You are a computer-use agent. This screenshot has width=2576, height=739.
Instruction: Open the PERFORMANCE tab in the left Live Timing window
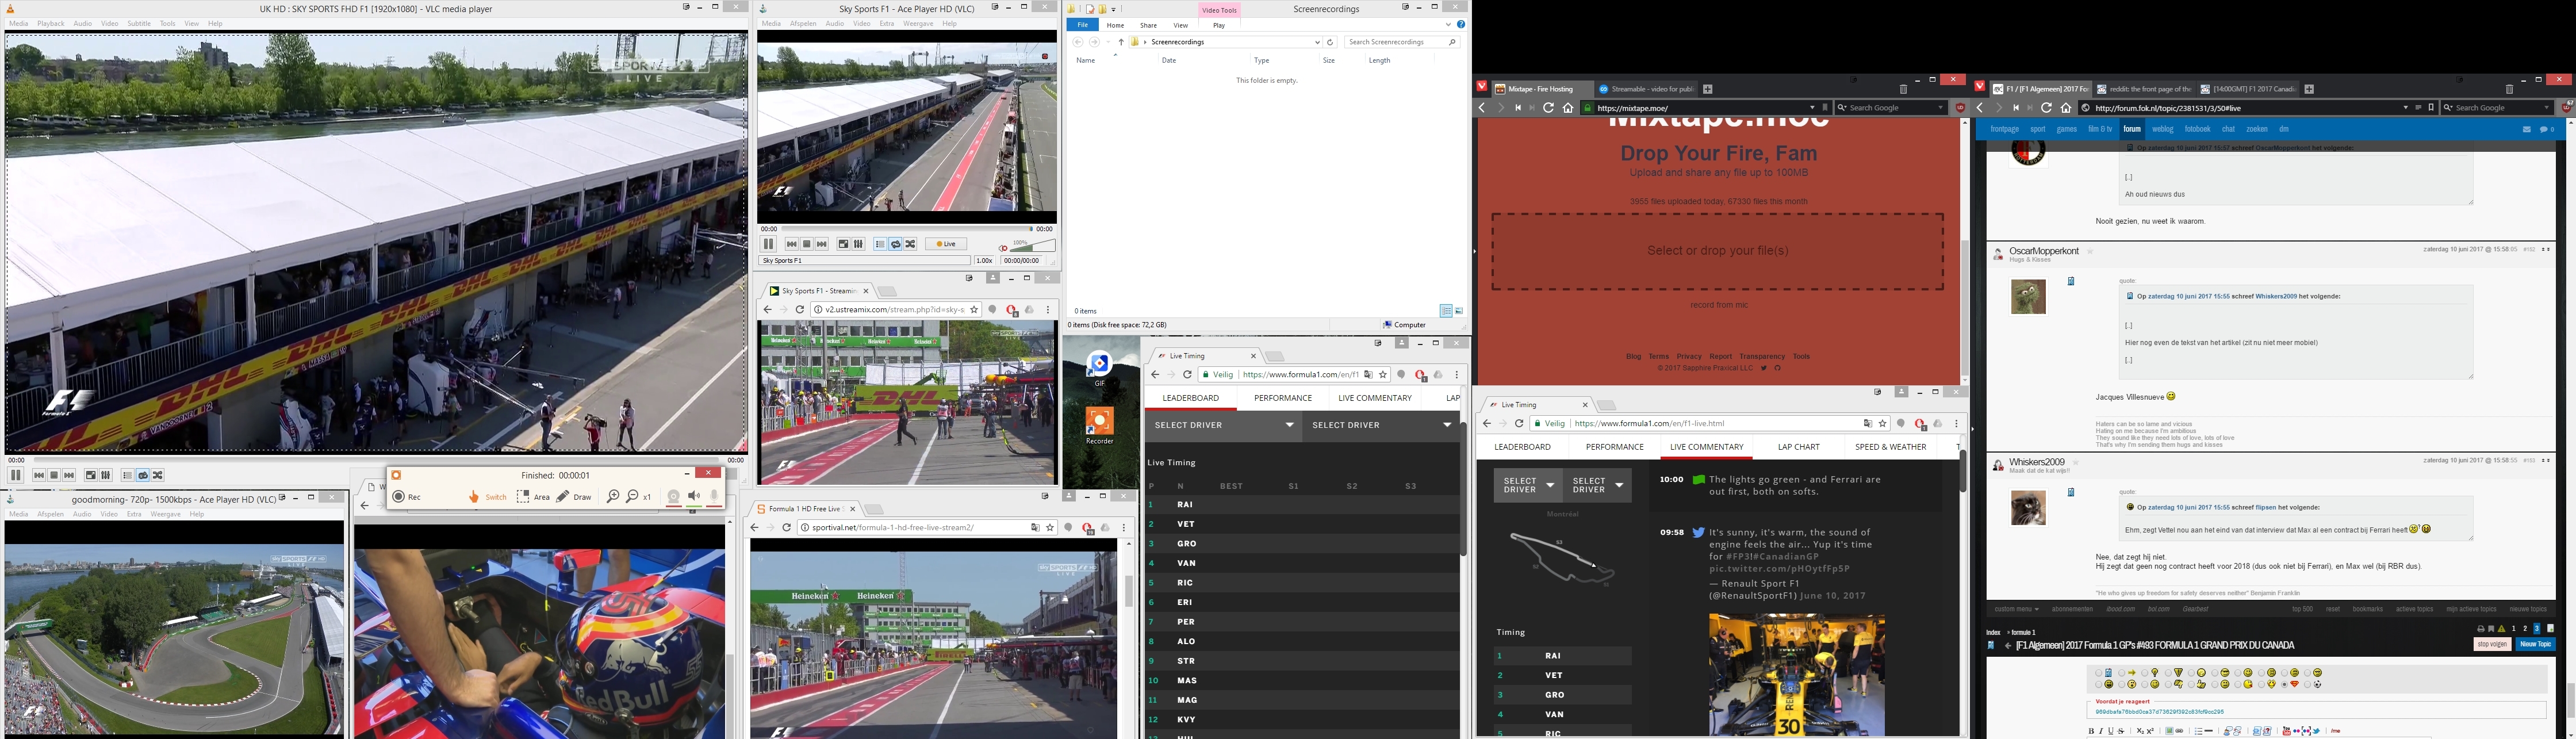pos(1283,398)
